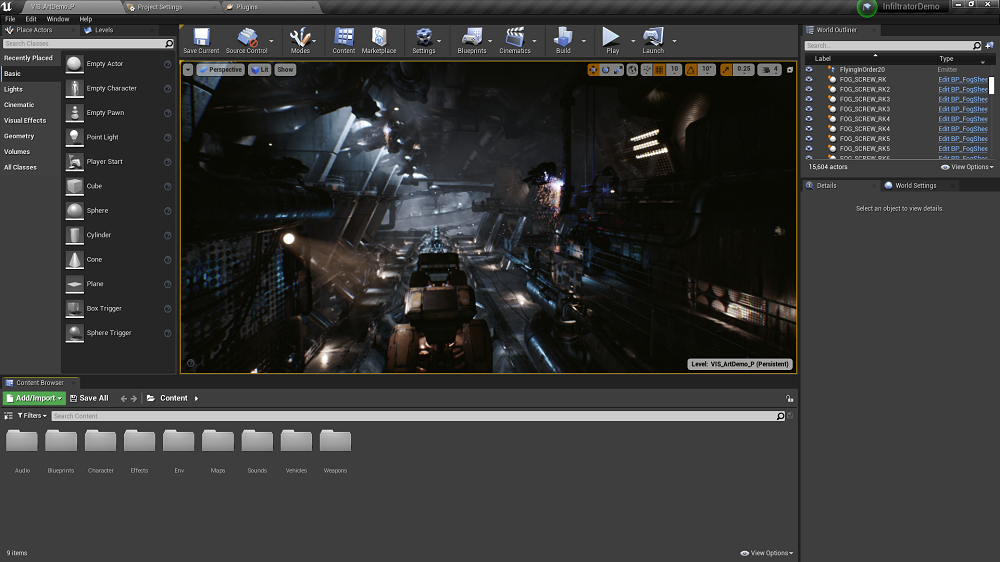Click the Settings gear toolbar icon
The height and width of the screenshot is (562, 1000).
[x=423, y=37]
